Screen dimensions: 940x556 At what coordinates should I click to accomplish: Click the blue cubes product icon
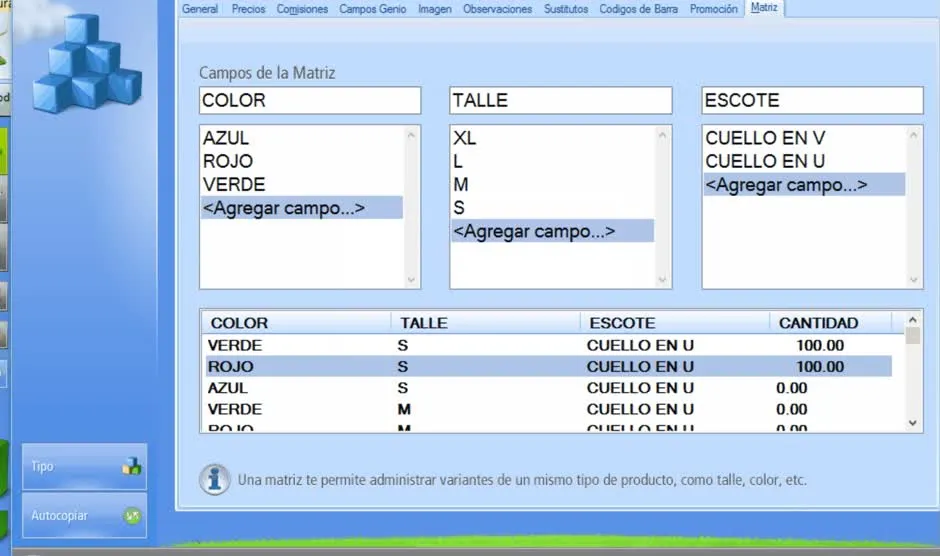(87, 63)
